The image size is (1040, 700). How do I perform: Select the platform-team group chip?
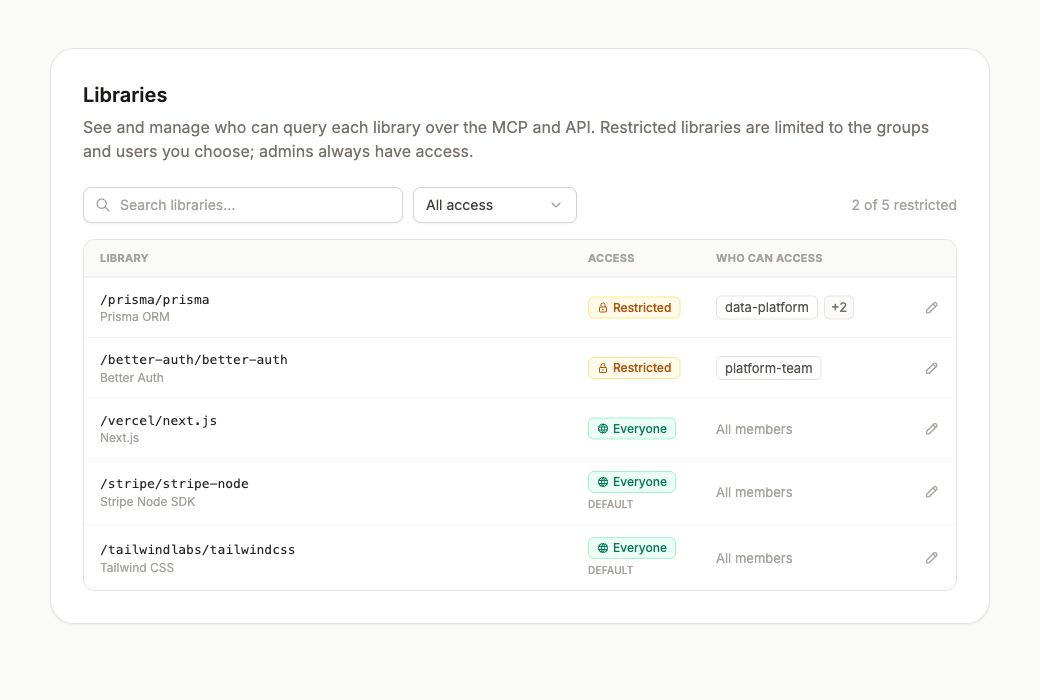pyautogui.click(x=769, y=368)
